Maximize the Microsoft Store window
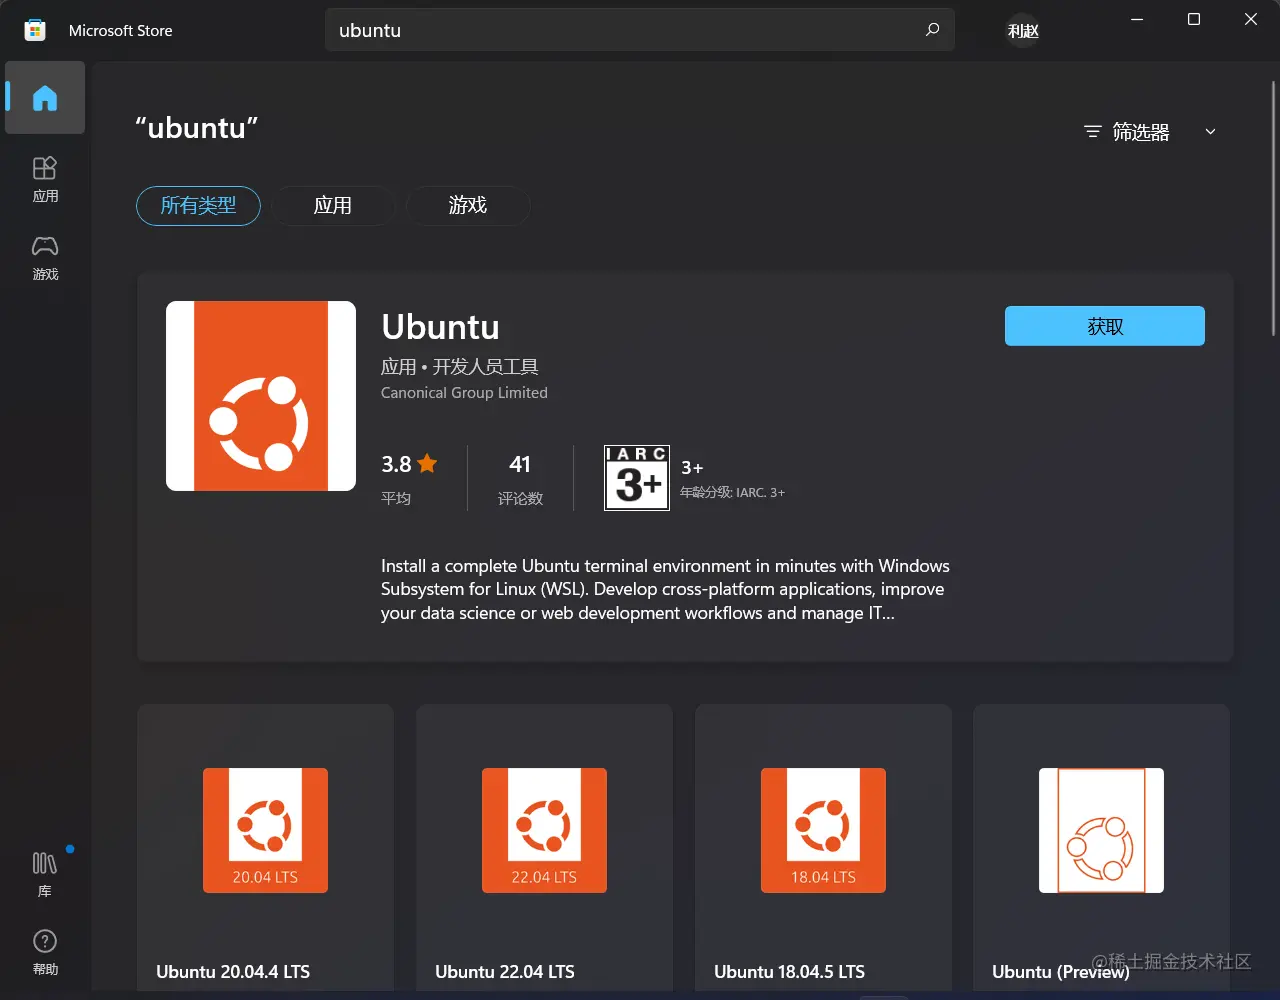1280x1000 pixels. click(1193, 19)
